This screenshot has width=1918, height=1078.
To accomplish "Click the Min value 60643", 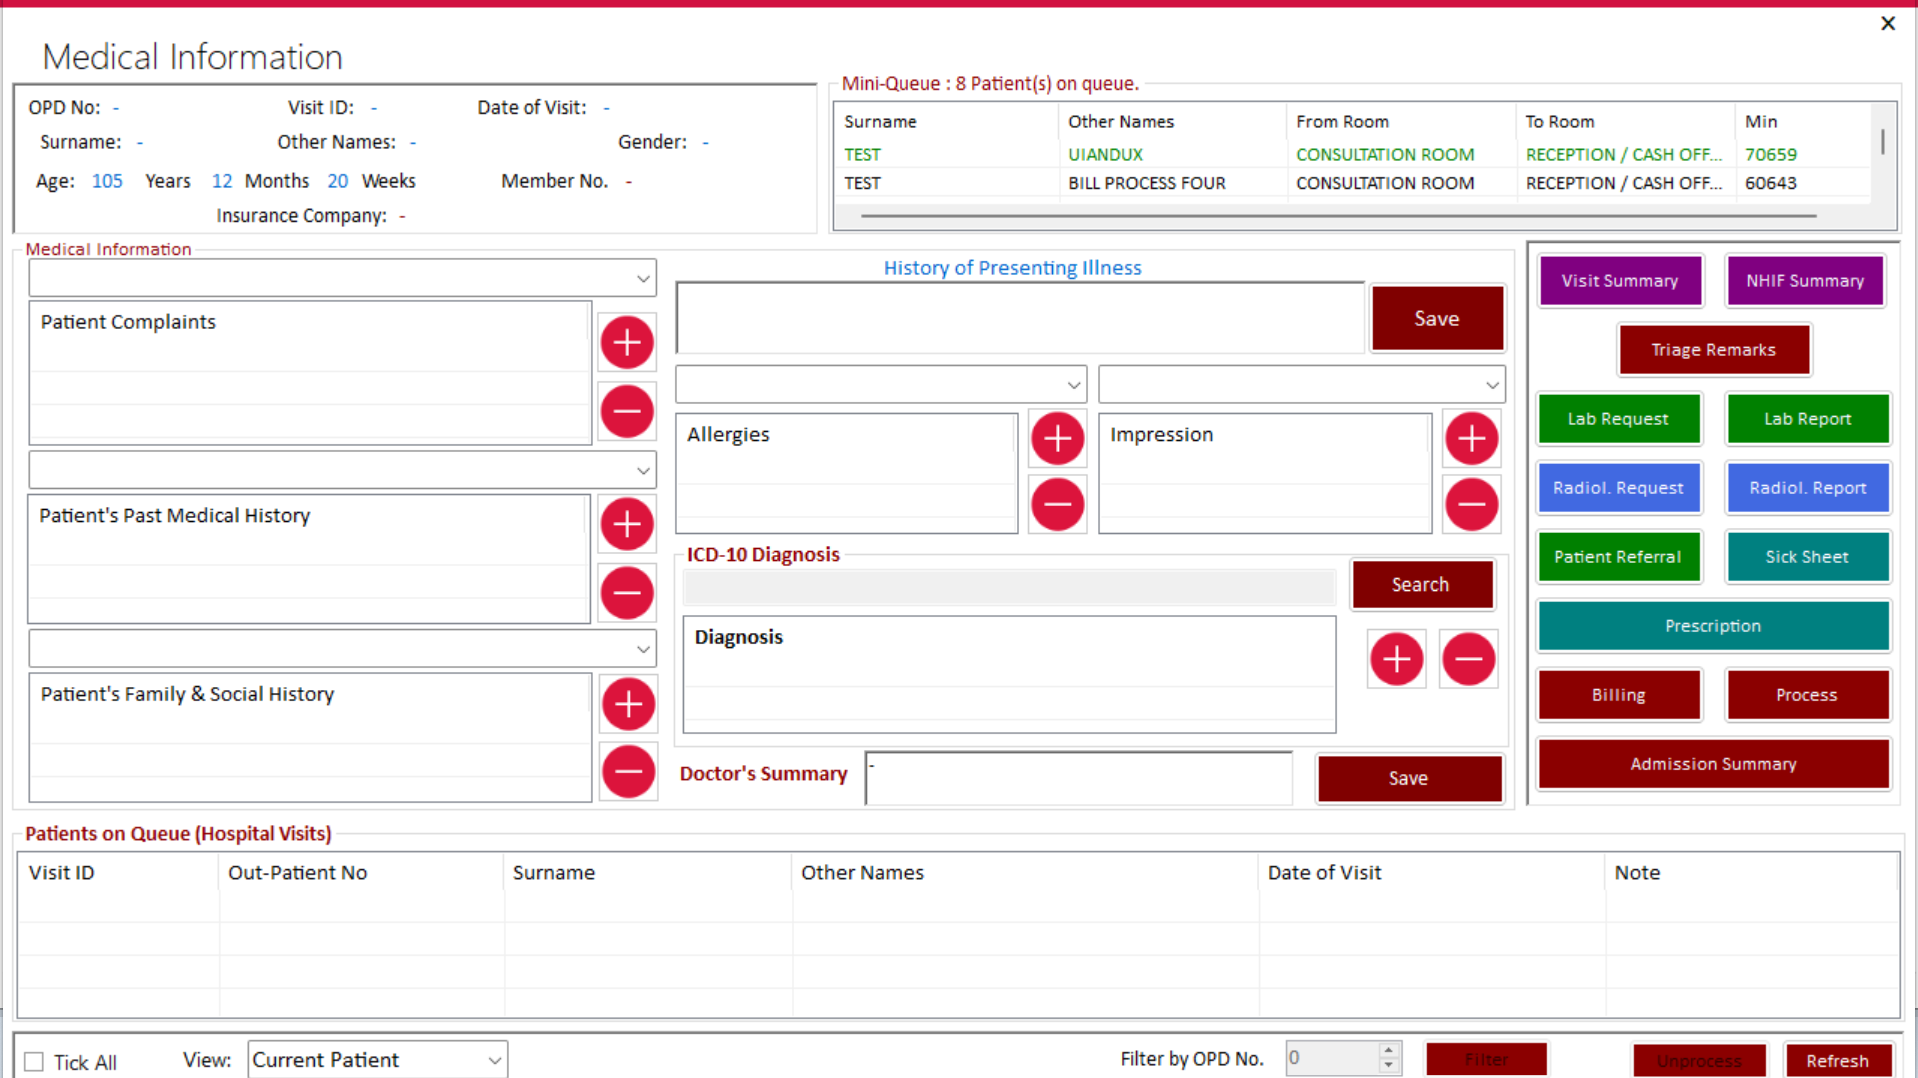I will click(x=1770, y=183).
